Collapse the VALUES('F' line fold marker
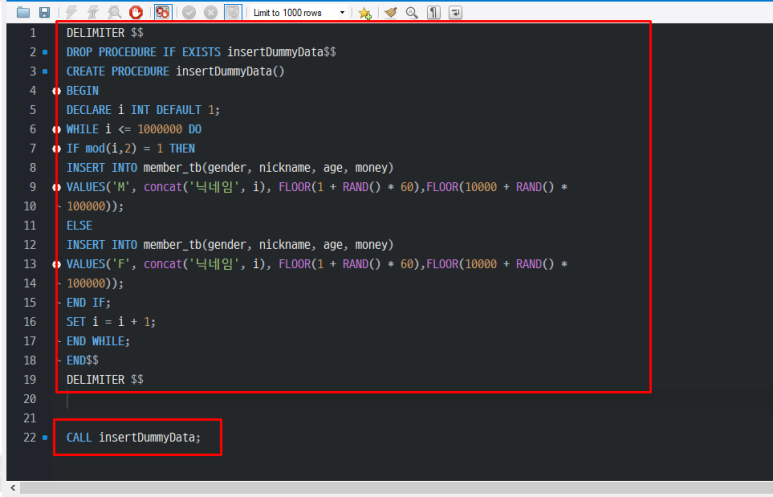 [x=57, y=264]
